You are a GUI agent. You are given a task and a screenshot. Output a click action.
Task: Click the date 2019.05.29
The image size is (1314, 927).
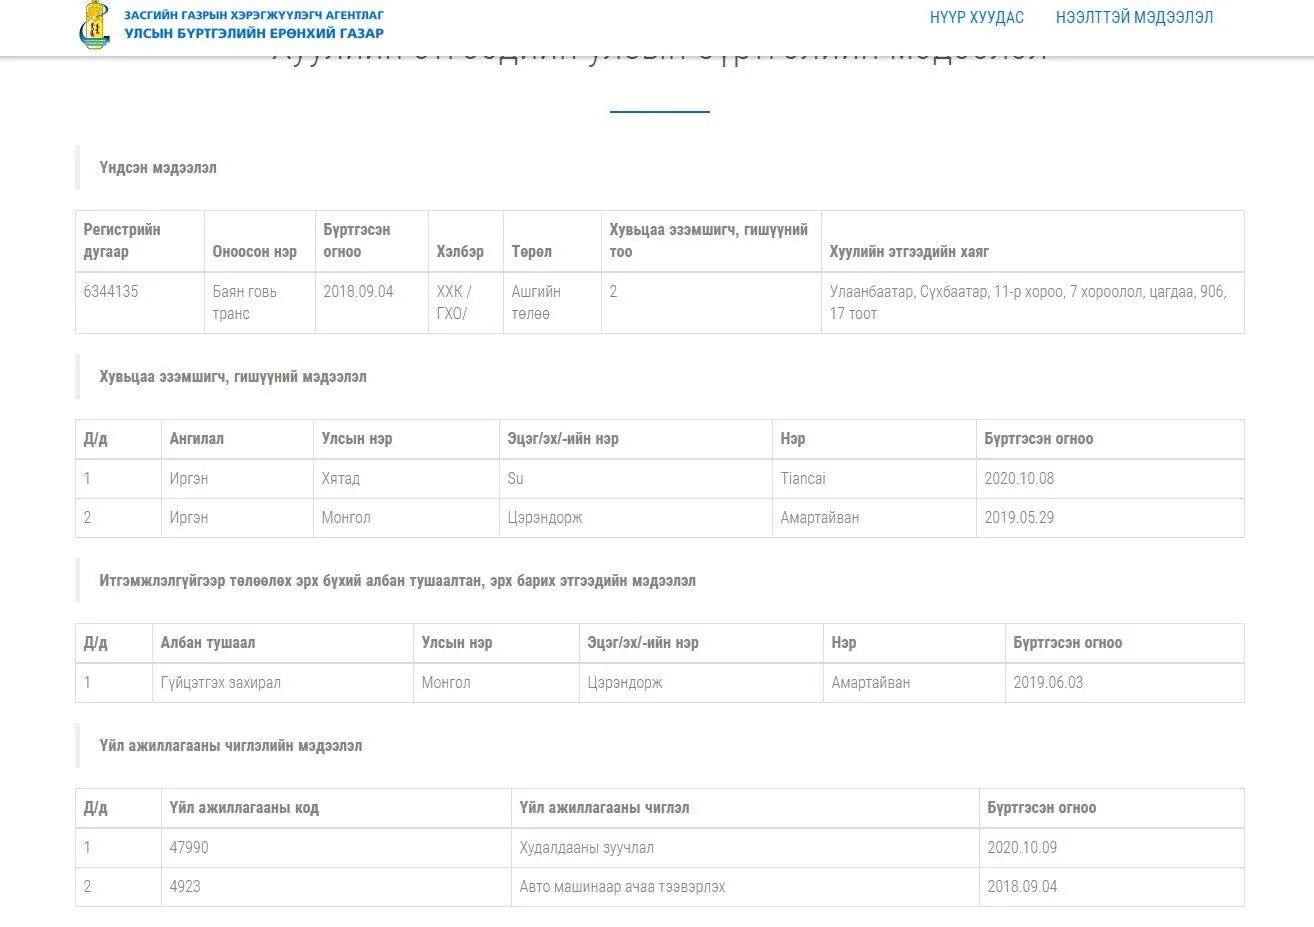(1019, 517)
